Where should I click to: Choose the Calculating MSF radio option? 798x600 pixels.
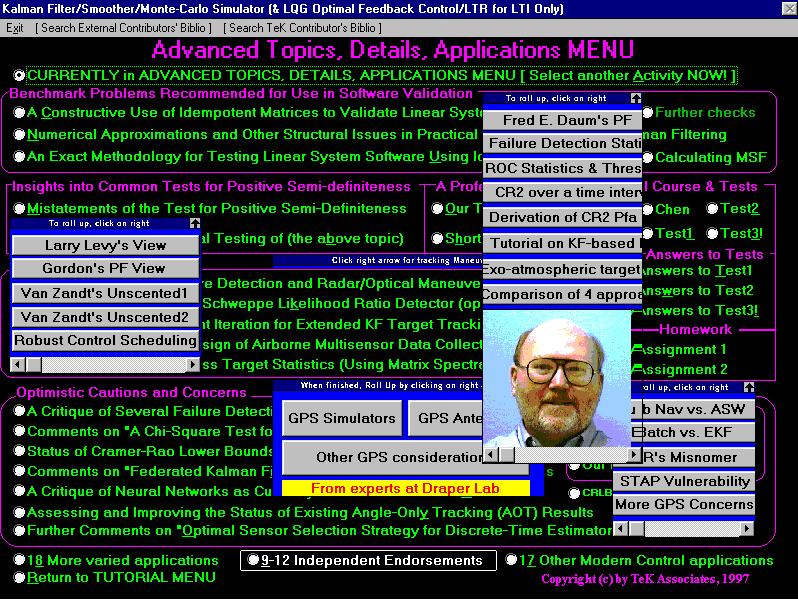tap(648, 157)
